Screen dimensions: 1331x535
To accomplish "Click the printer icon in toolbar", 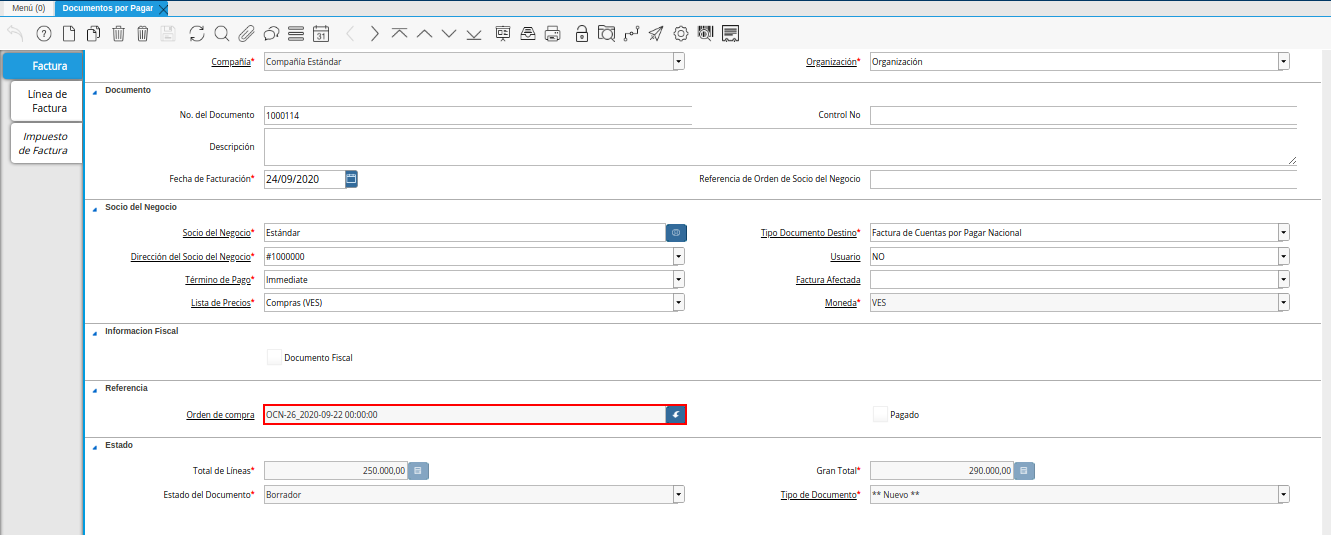I will click(552, 34).
